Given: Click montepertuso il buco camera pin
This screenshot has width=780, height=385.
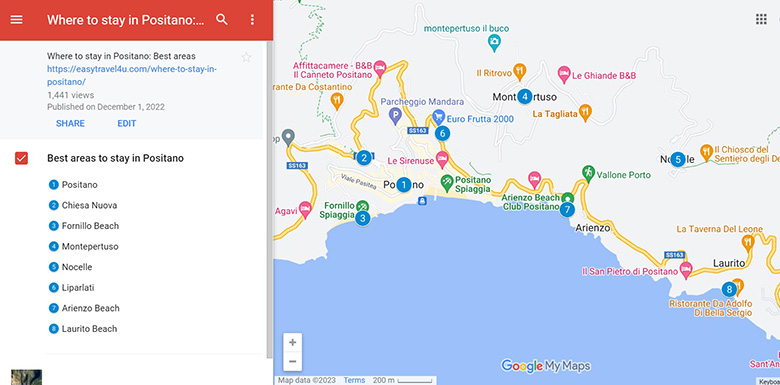Looking at the screenshot, I should (x=493, y=44).
